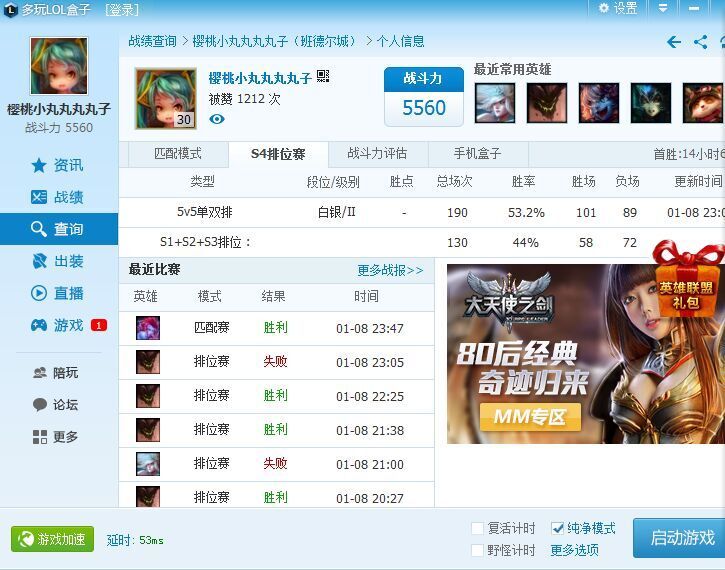The width and height of the screenshot is (725, 570).
Task: Click the 樱桃小丸丸丸丸子（班德尔城） breadcrumb
Action: [275, 42]
